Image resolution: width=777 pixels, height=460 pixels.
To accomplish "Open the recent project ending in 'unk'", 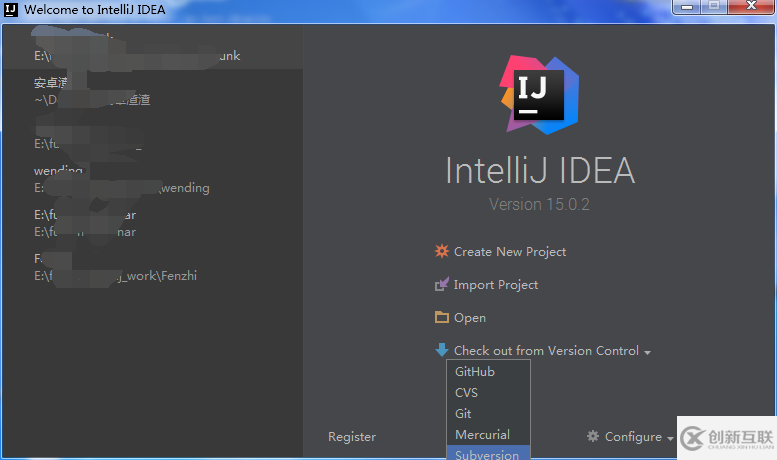I will coord(153,47).
